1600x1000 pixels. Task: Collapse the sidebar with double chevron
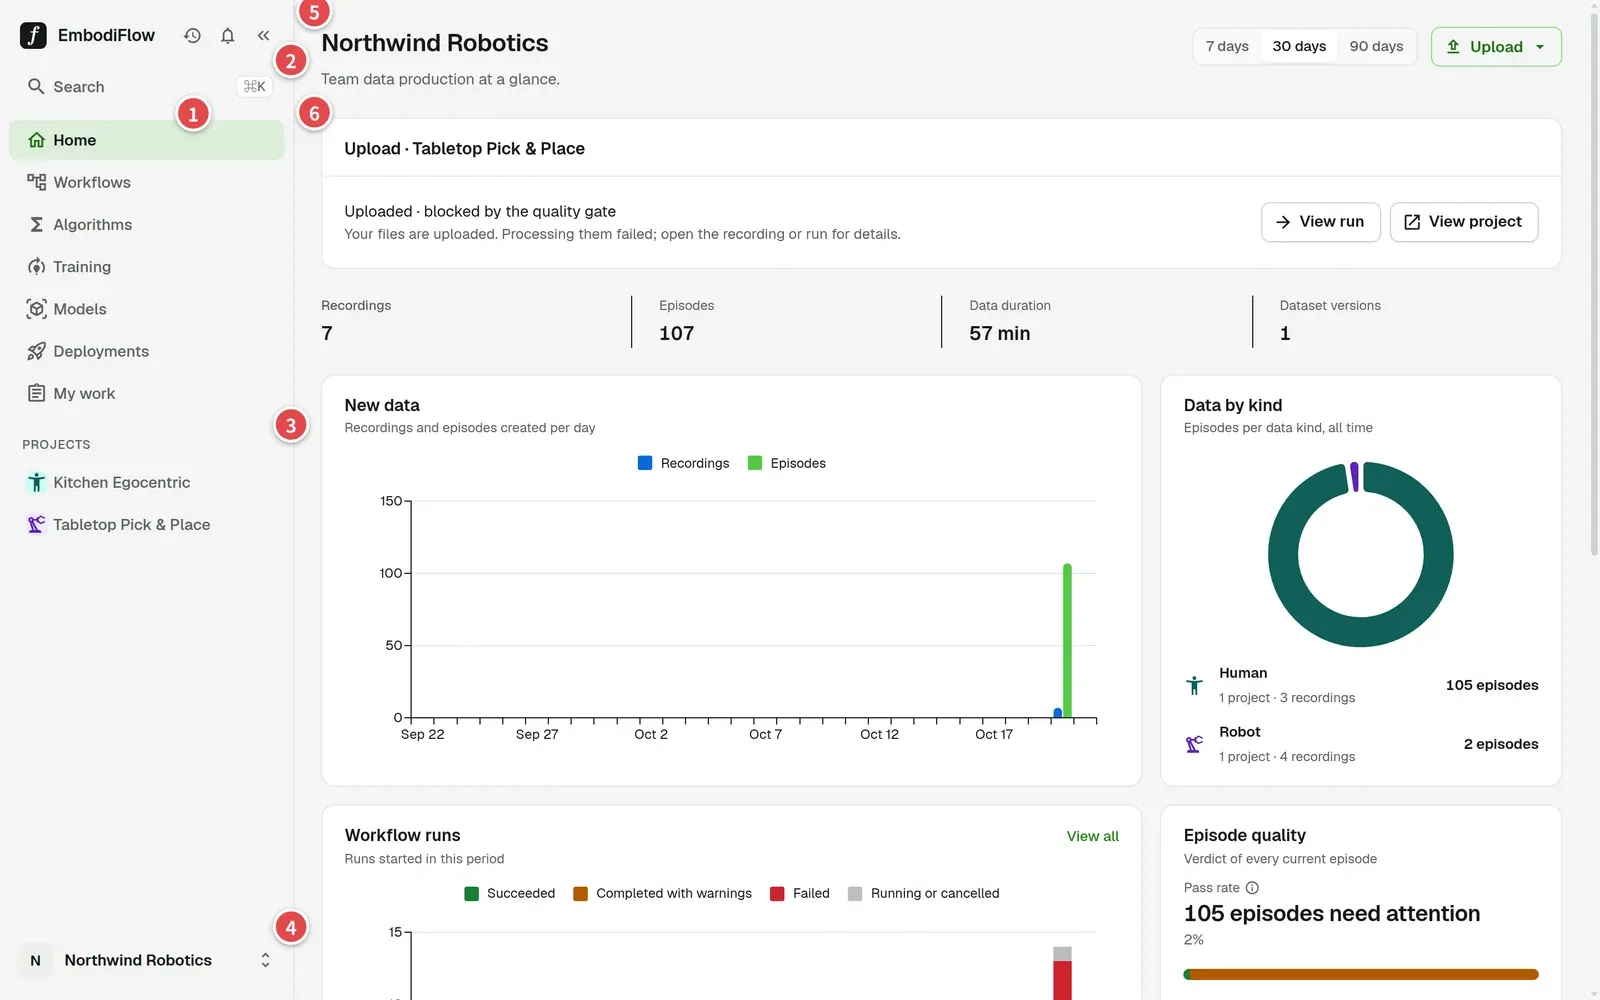263,36
